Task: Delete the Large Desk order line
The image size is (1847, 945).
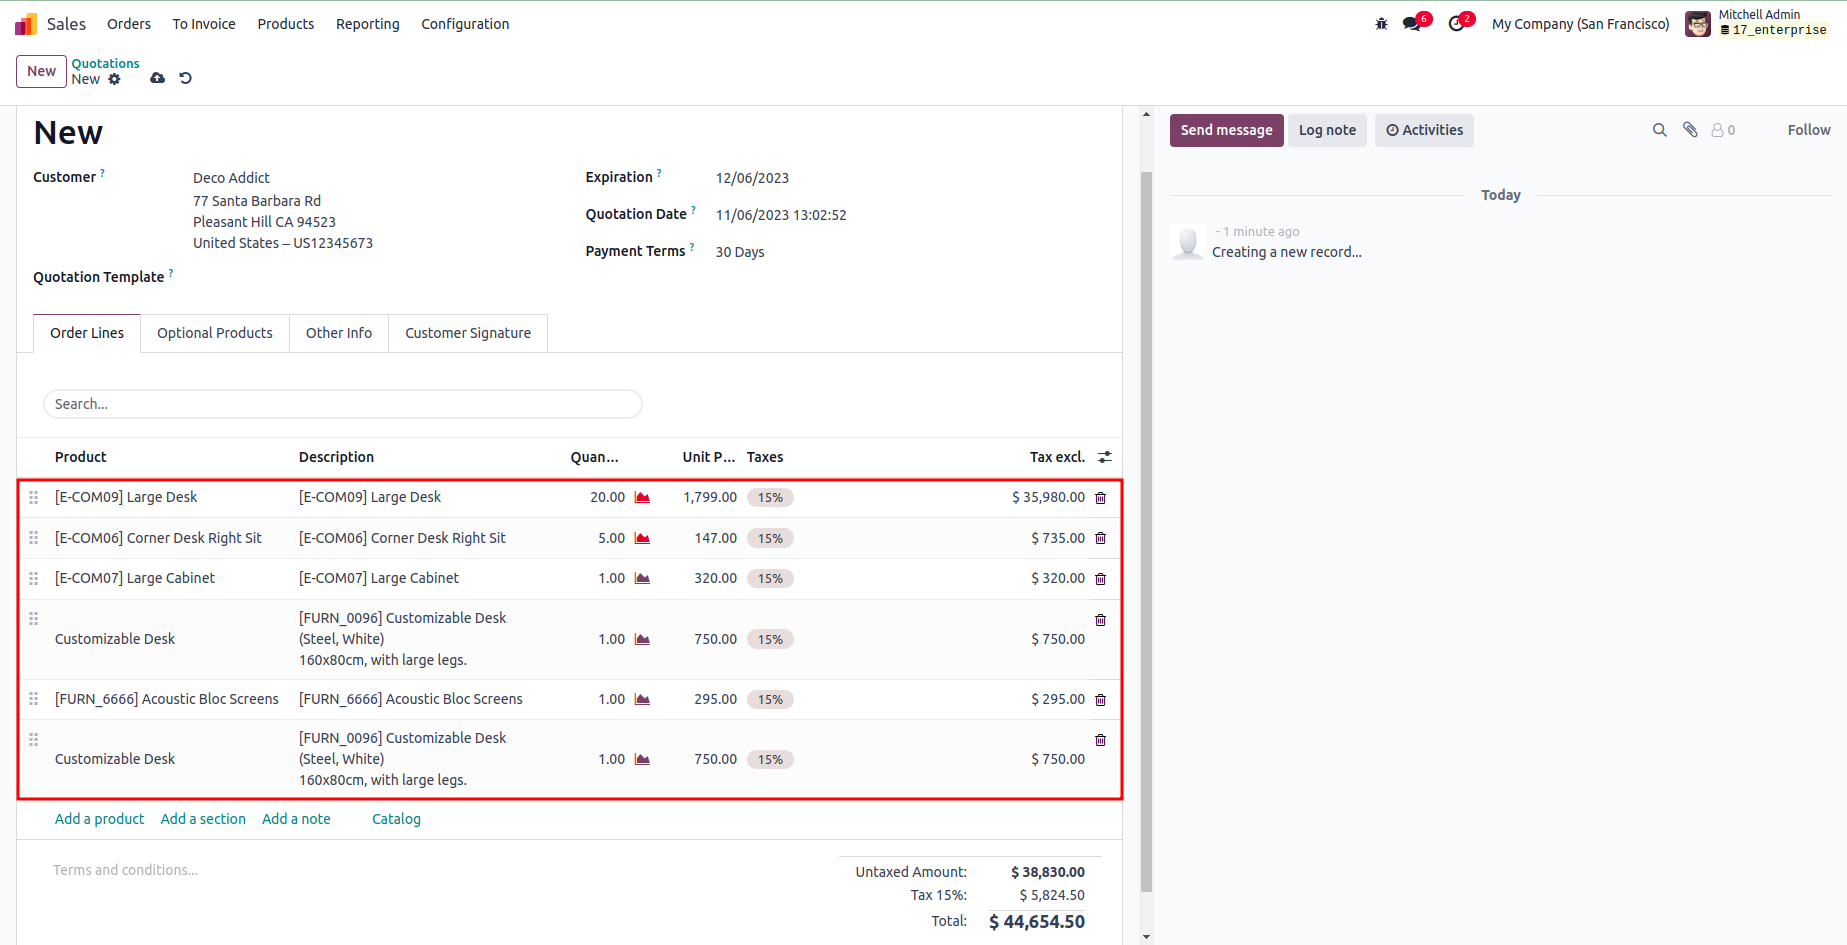Action: (1100, 498)
